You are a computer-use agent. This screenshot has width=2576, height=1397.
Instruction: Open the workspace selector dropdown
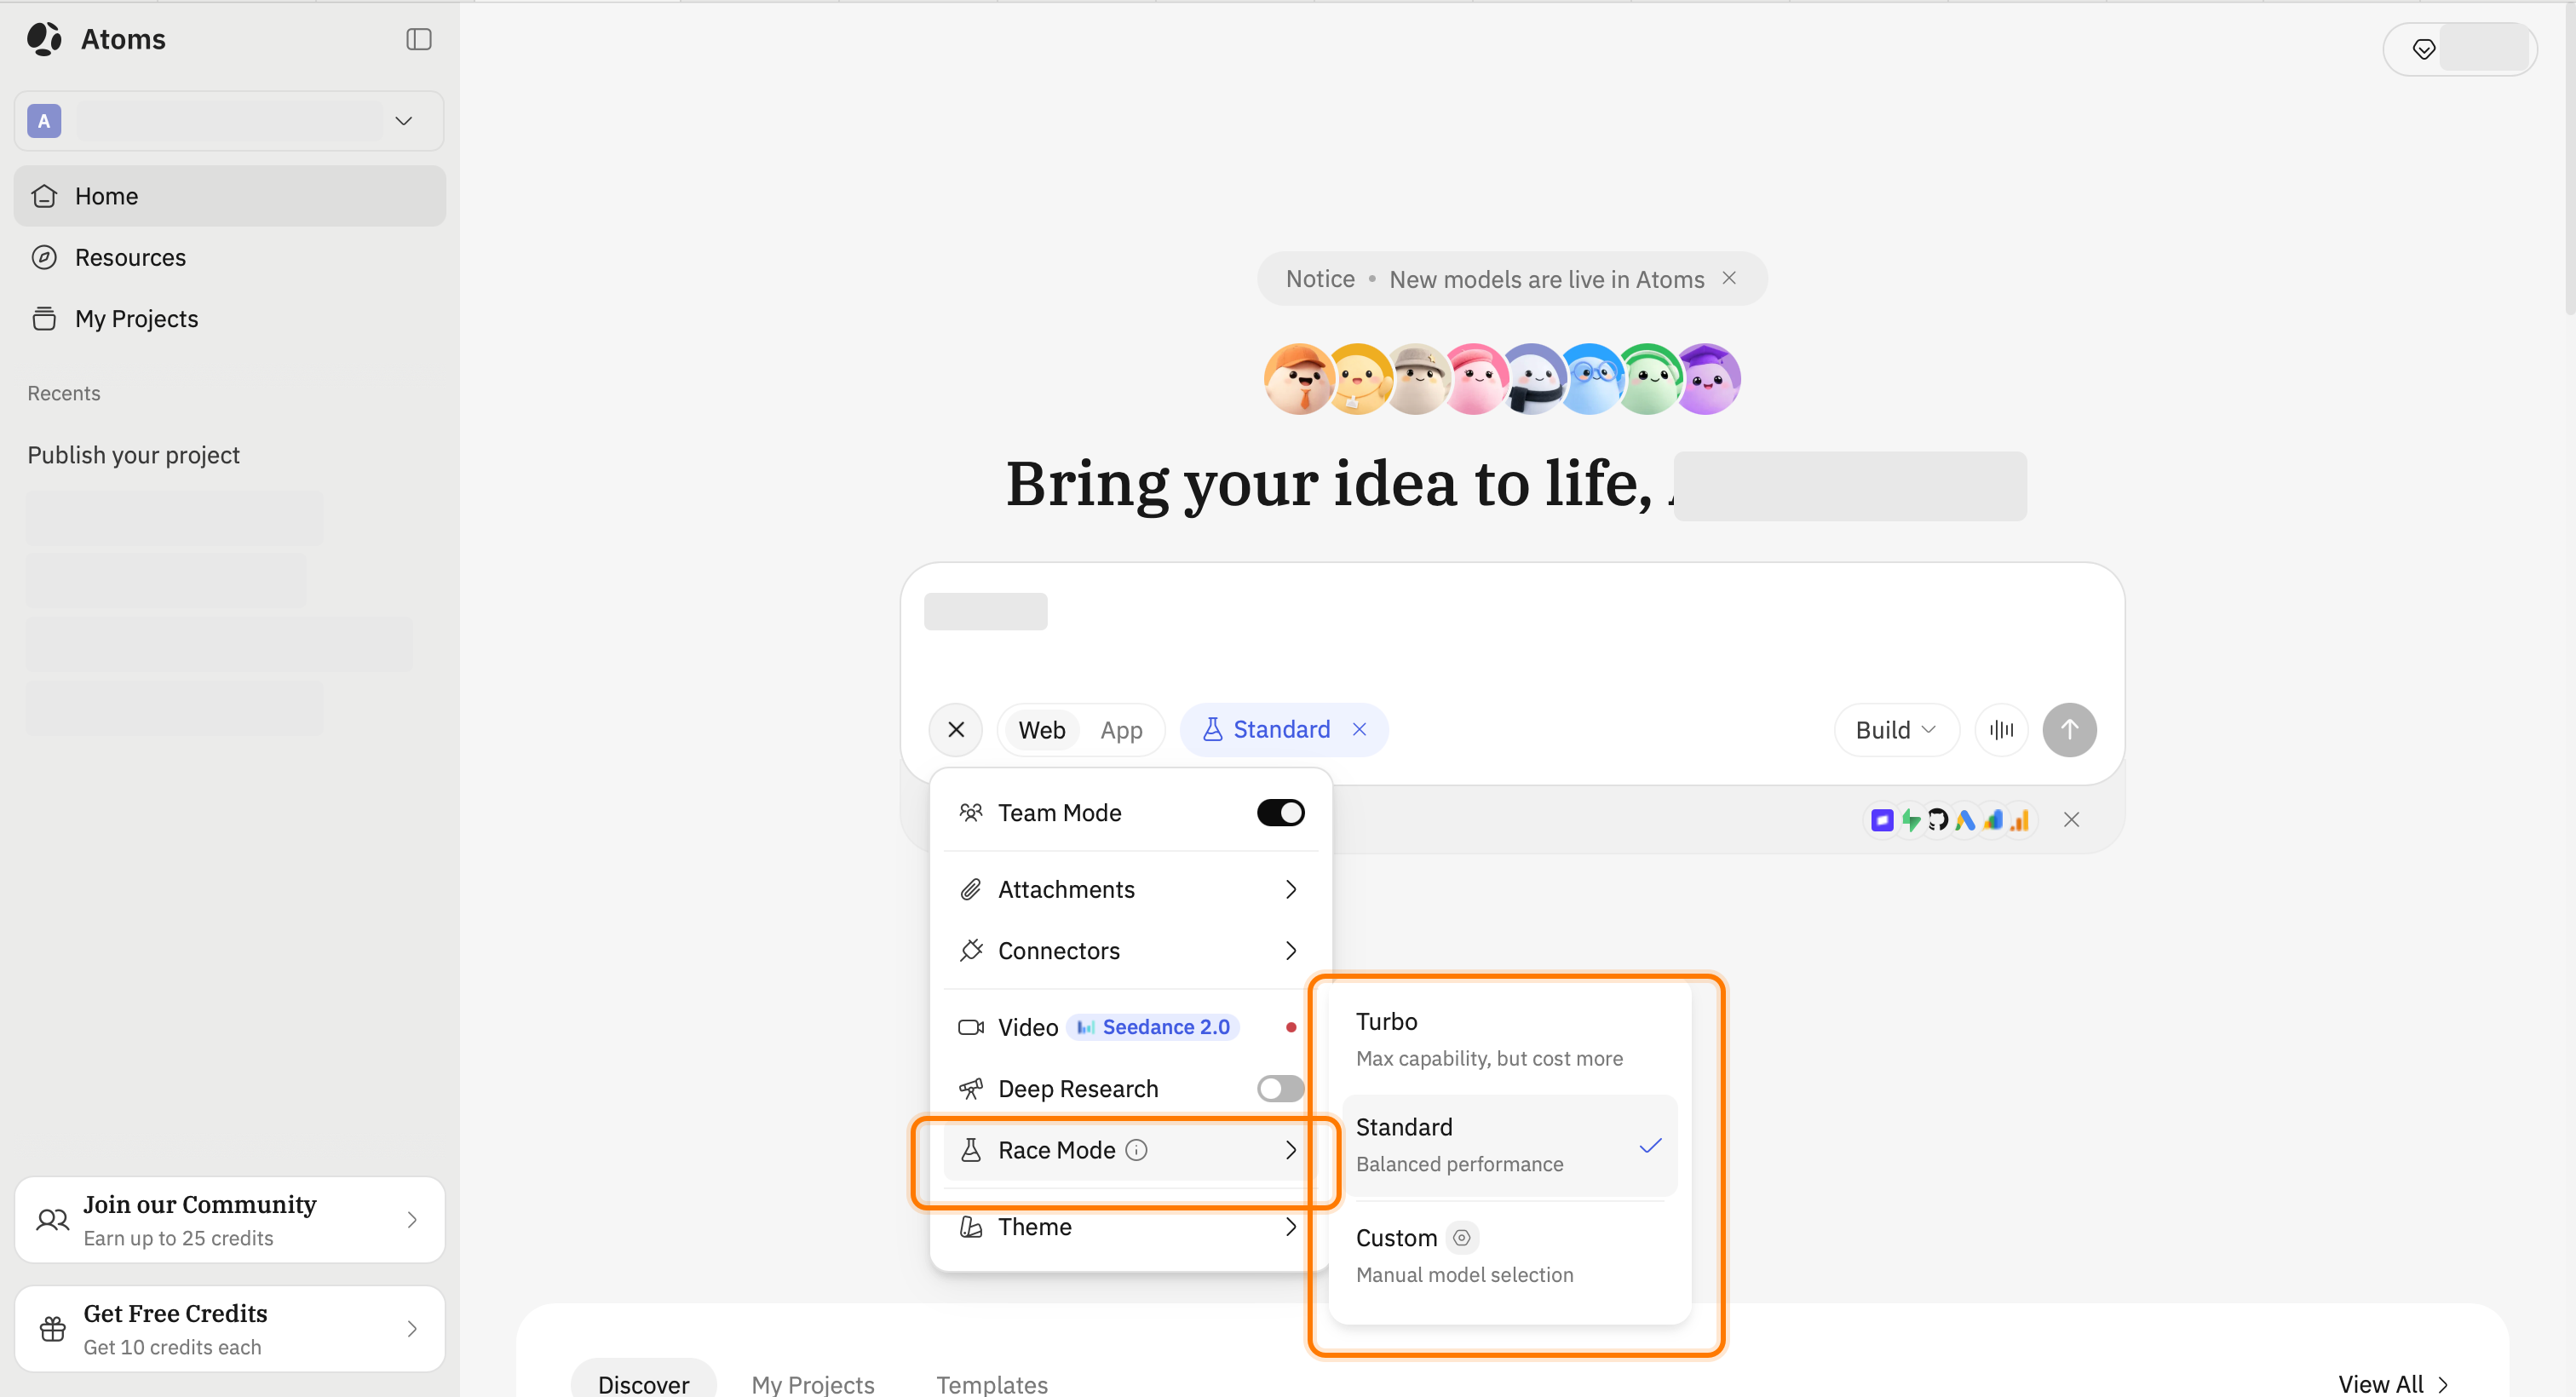[x=229, y=121]
